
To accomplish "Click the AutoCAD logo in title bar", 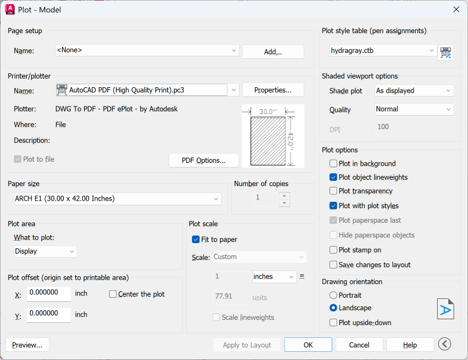I will pyautogui.click(x=10, y=10).
